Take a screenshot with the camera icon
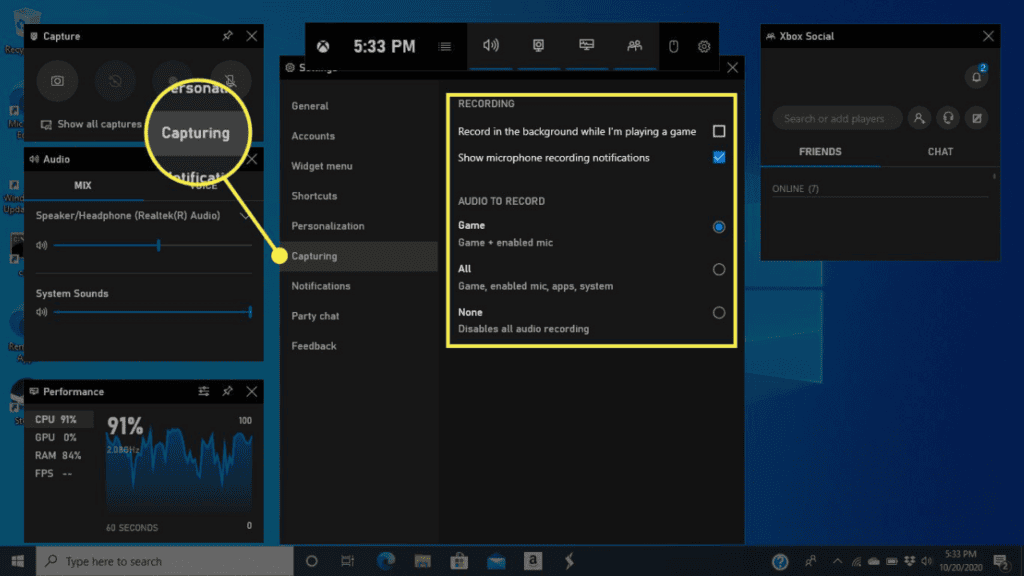The height and width of the screenshot is (576, 1024). click(x=57, y=81)
